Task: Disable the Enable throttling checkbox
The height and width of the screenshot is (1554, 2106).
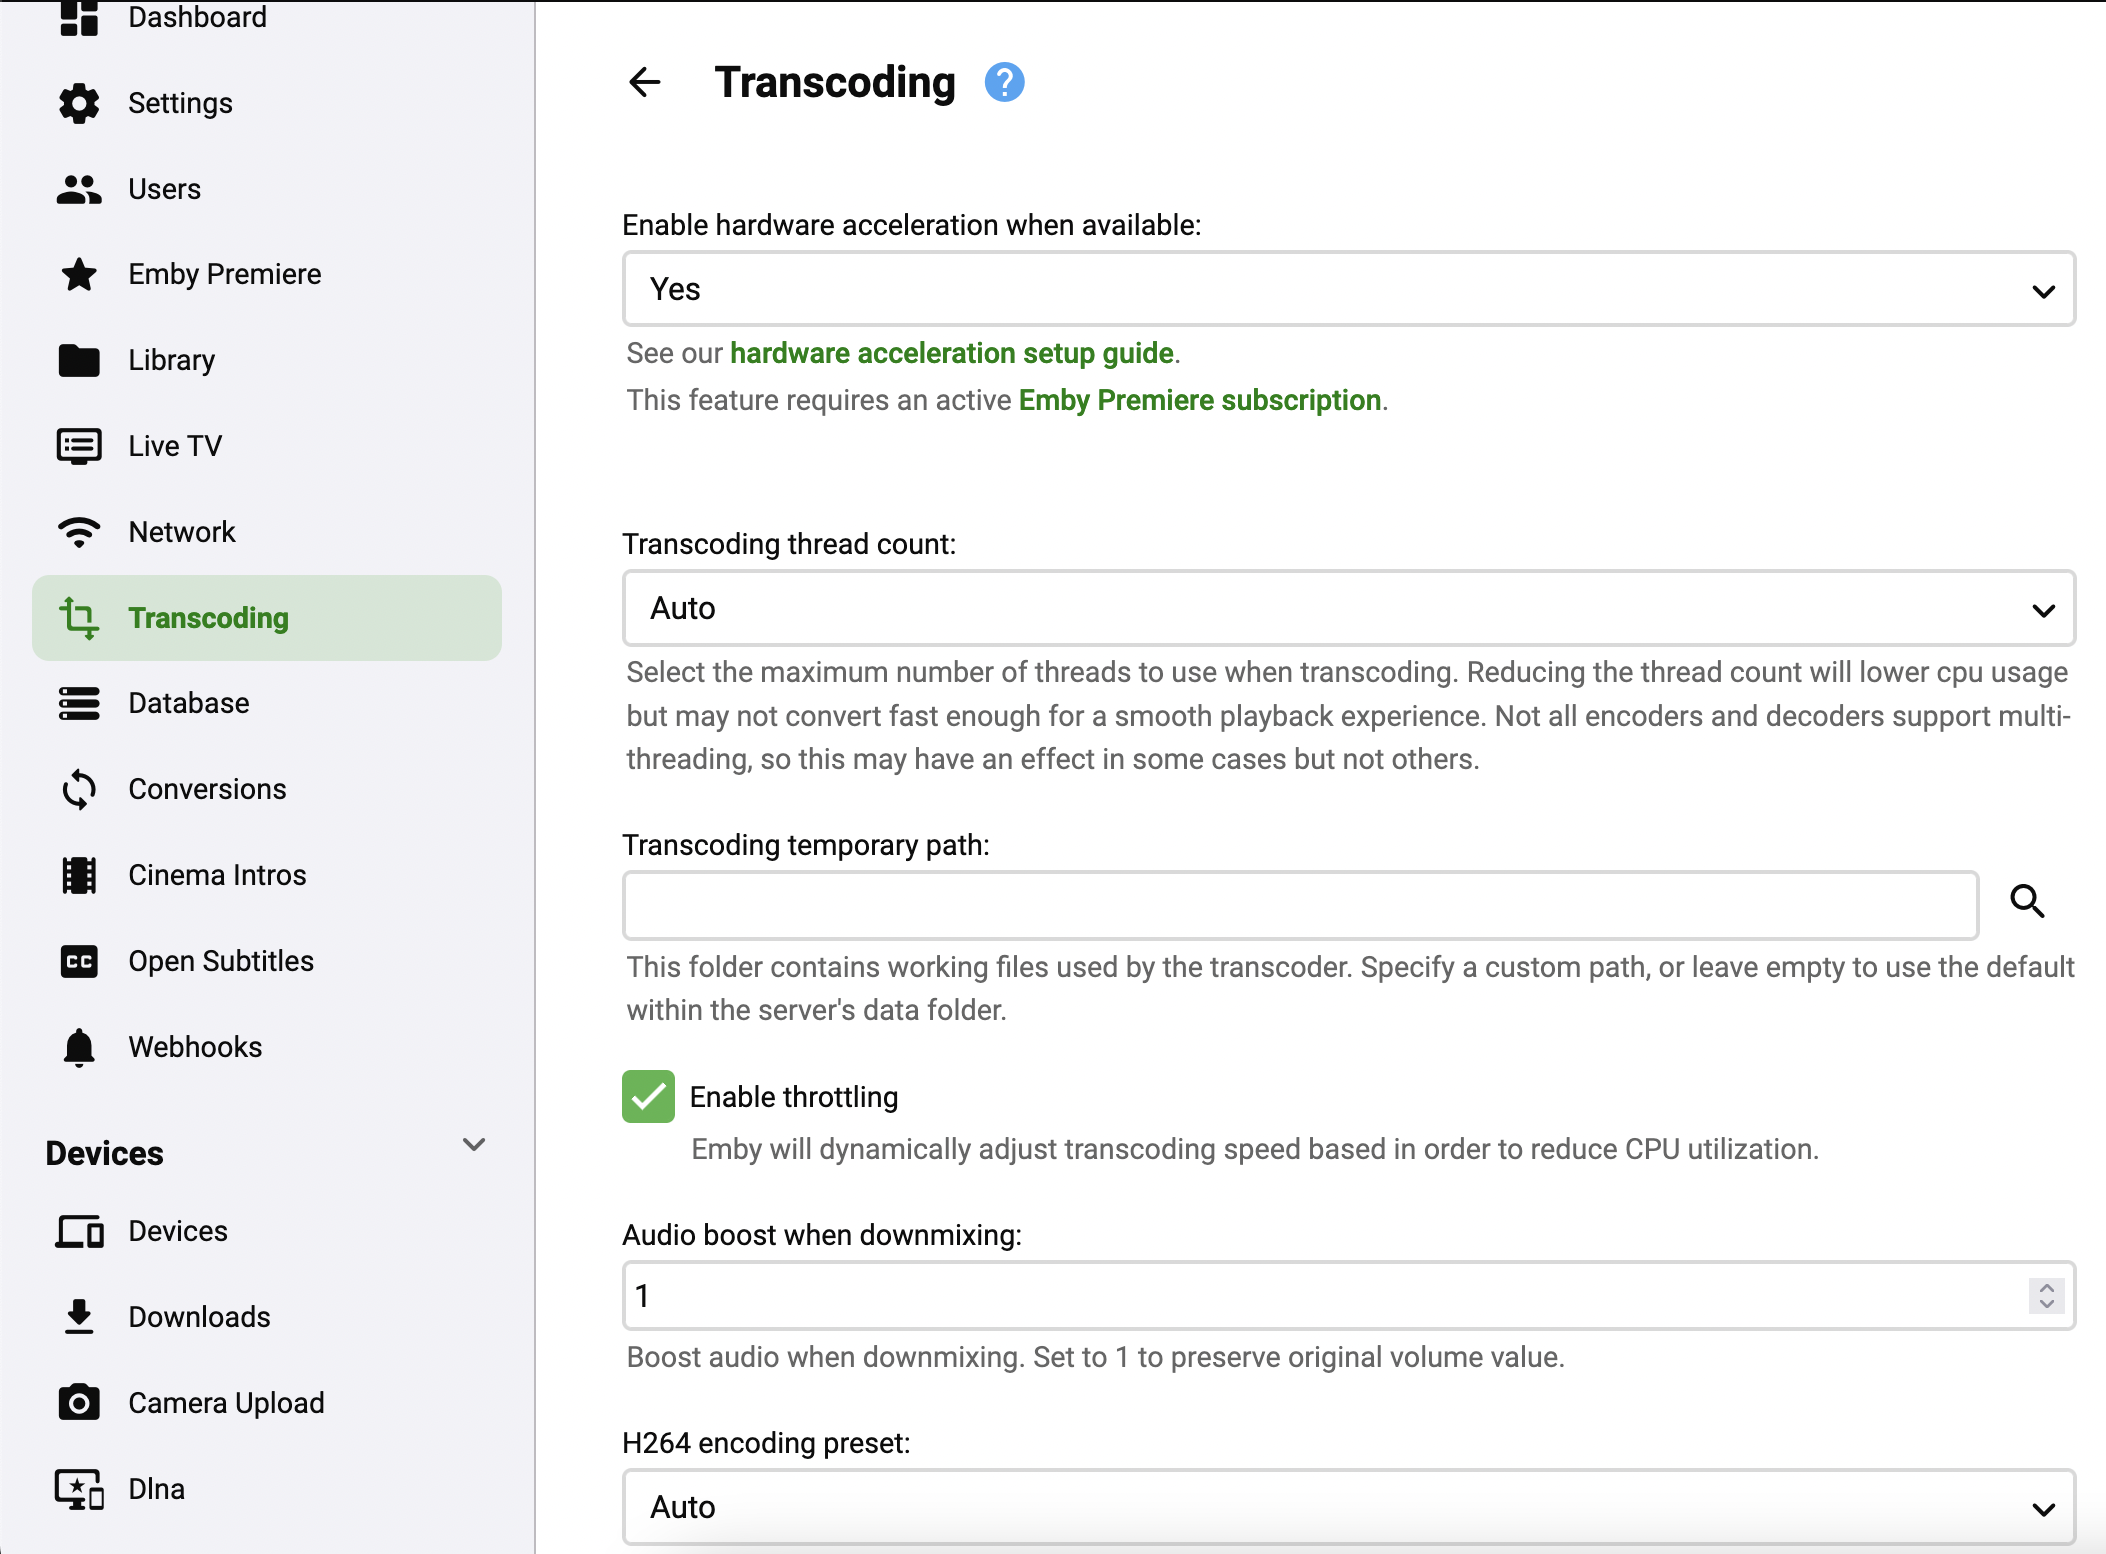Action: [x=648, y=1097]
